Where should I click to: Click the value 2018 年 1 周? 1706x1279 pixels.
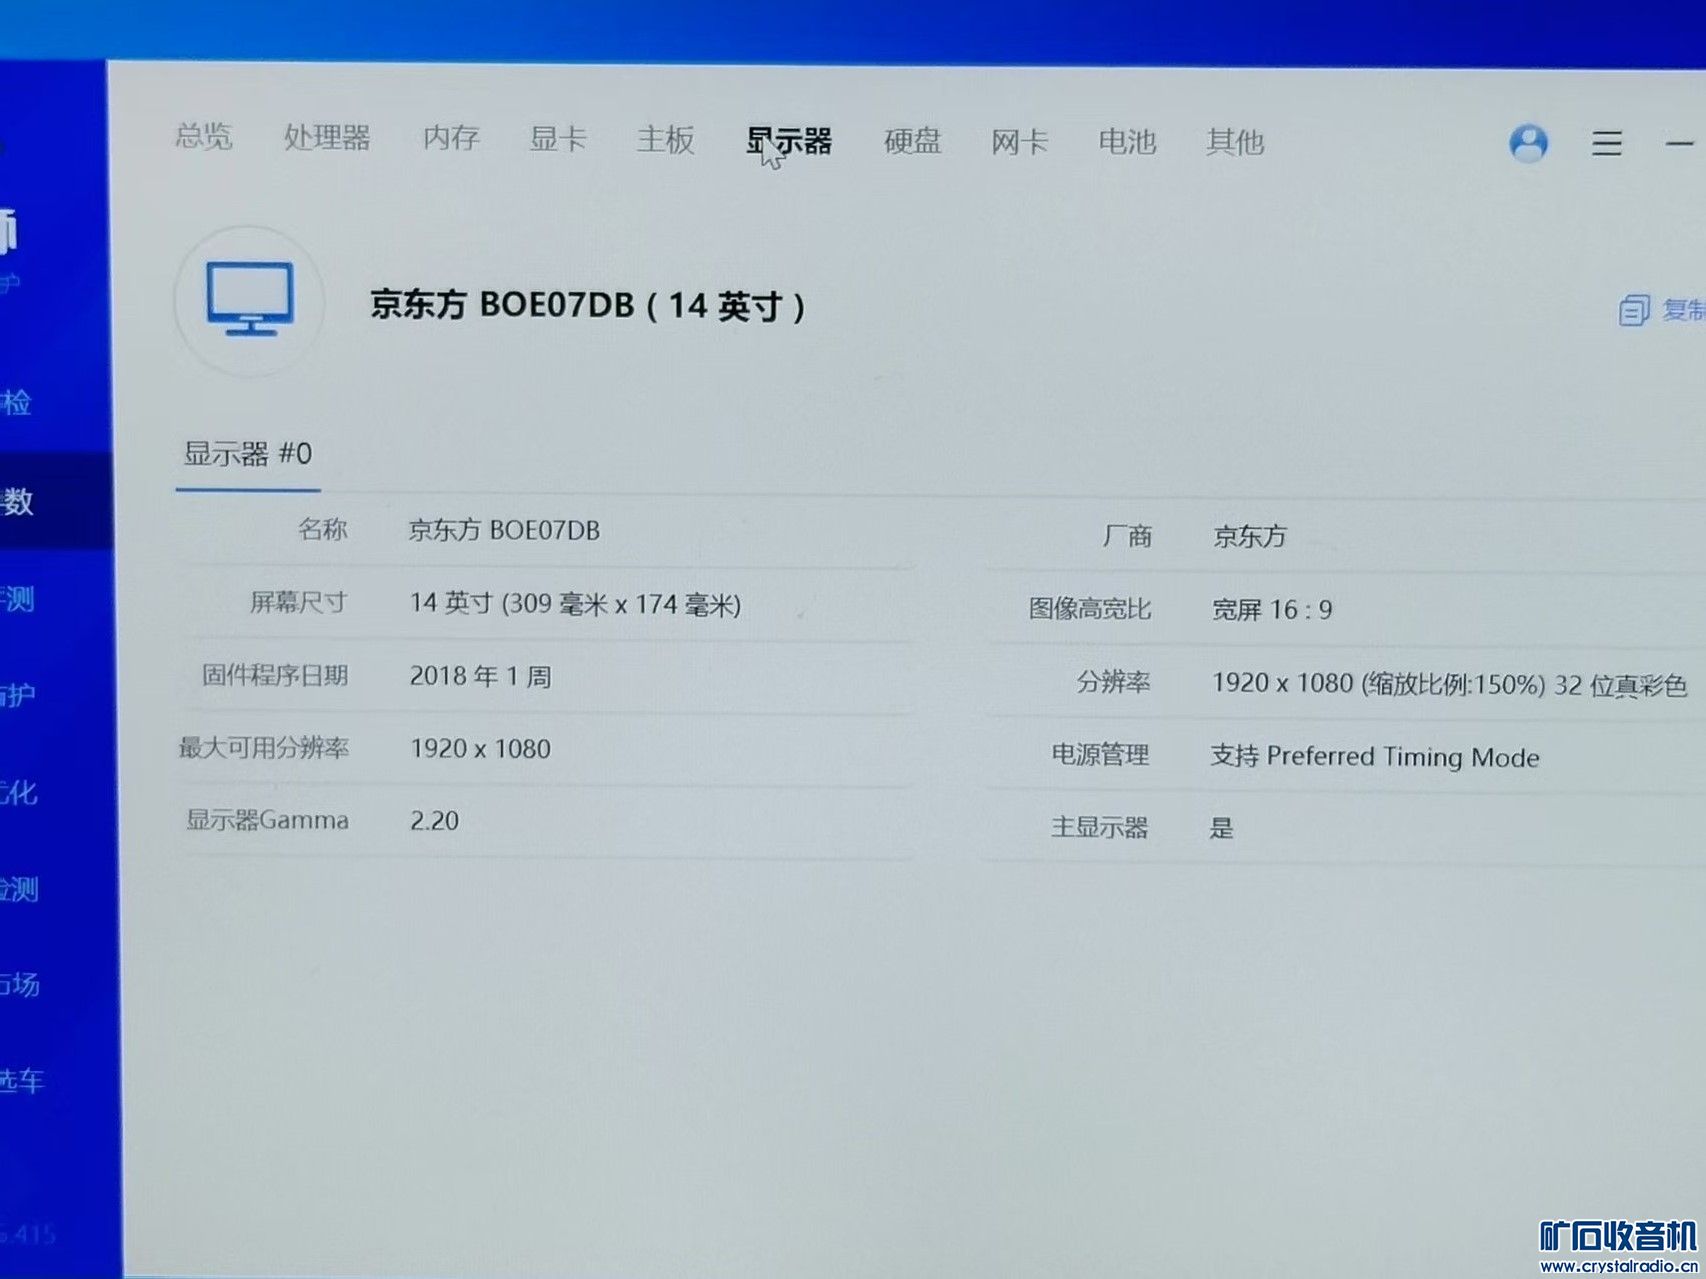pyautogui.click(x=480, y=676)
